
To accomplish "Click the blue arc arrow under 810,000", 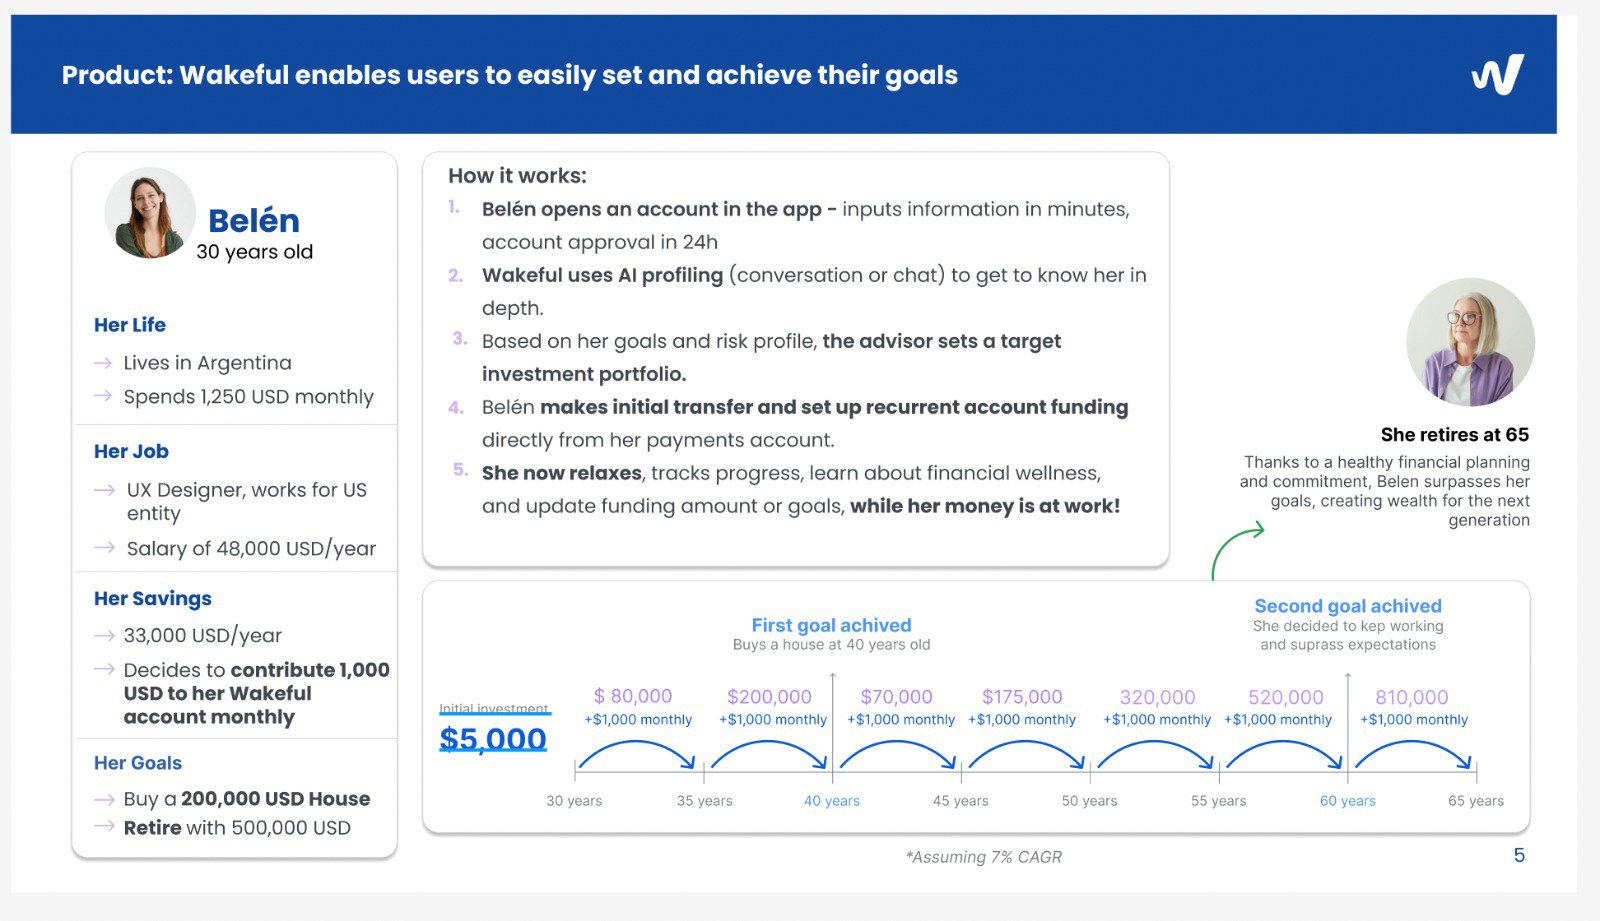I will [1413, 754].
